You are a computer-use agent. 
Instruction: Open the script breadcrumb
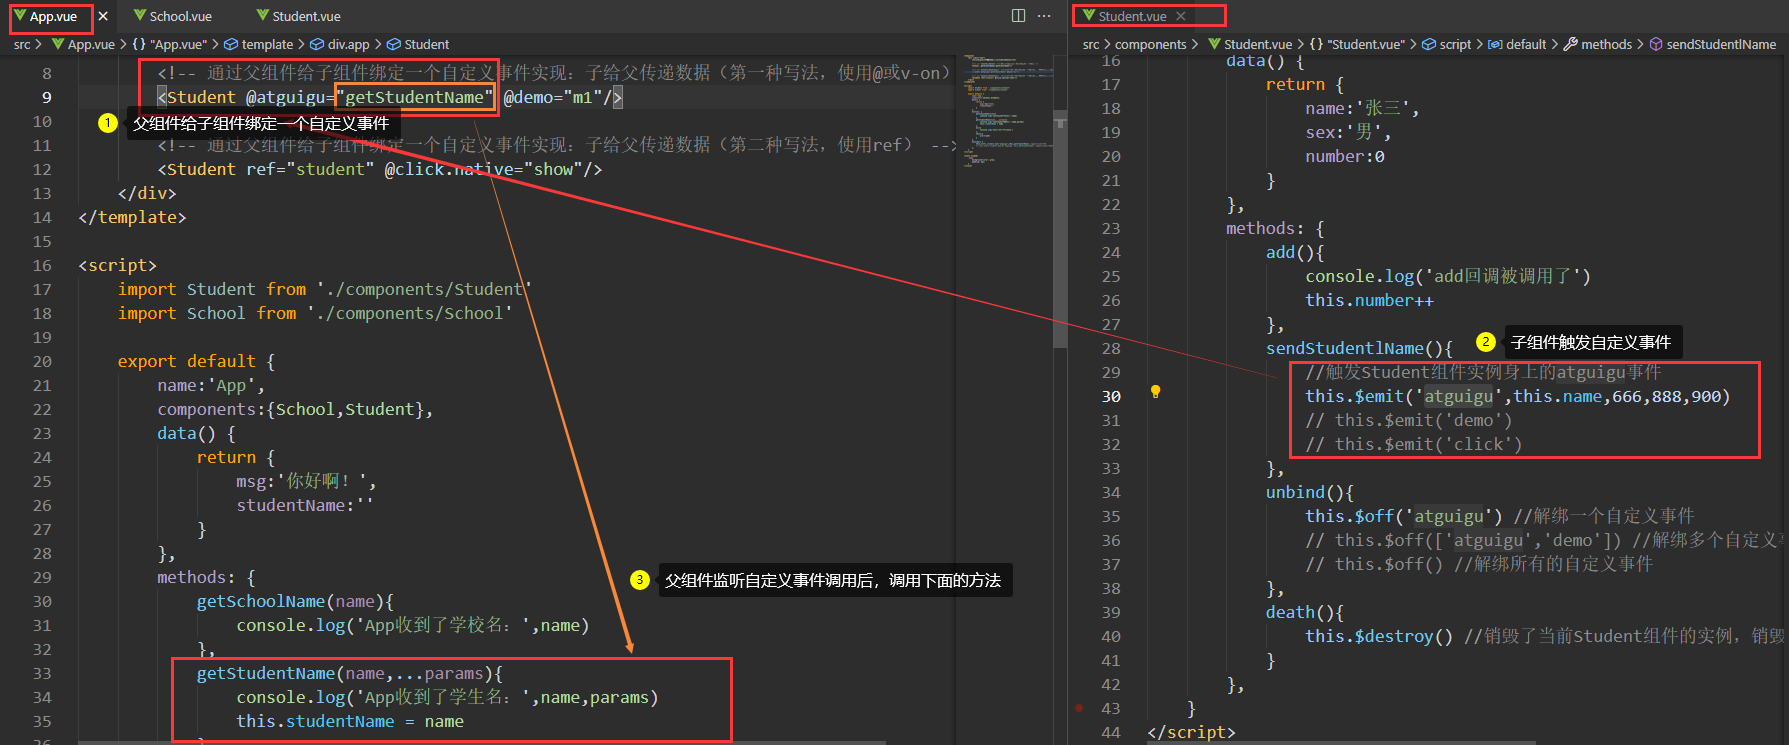[1455, 45]
